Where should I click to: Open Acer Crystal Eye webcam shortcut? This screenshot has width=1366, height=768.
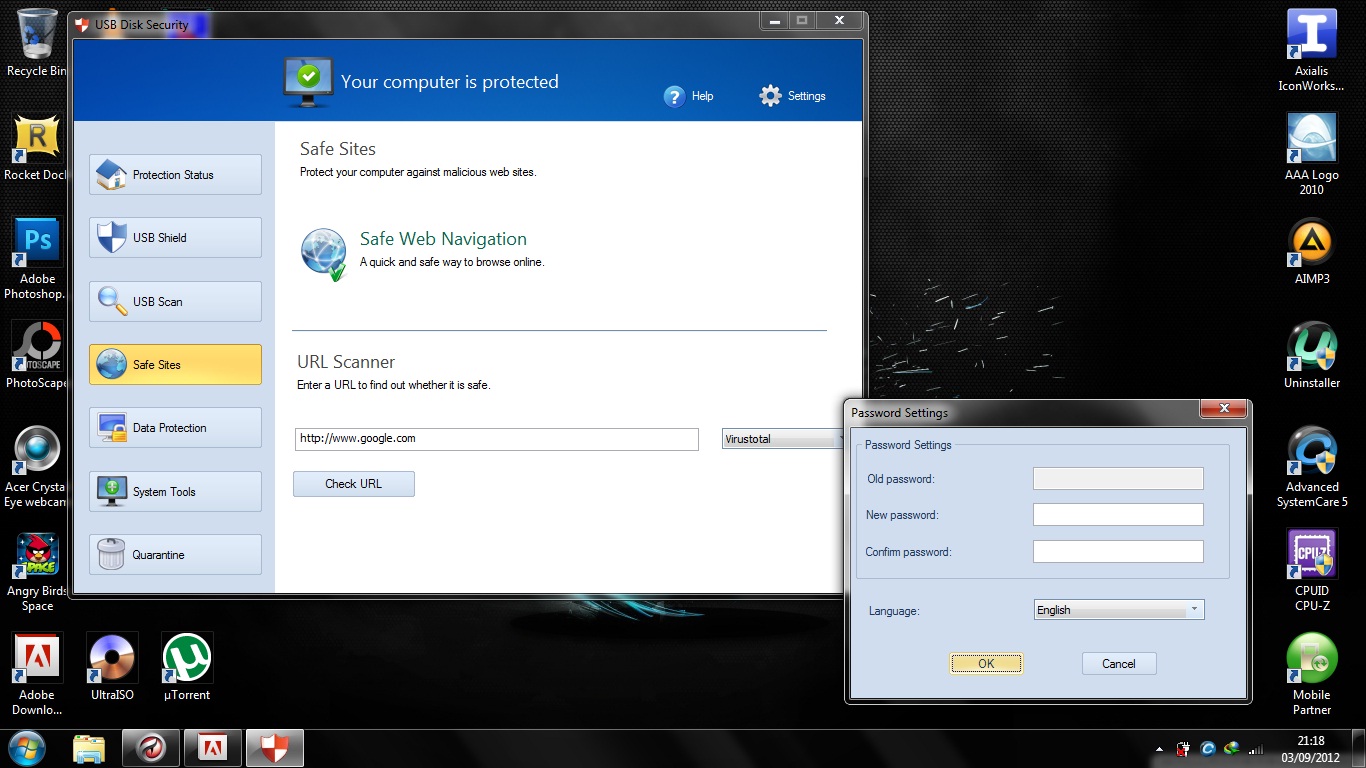tap(37, 466)
